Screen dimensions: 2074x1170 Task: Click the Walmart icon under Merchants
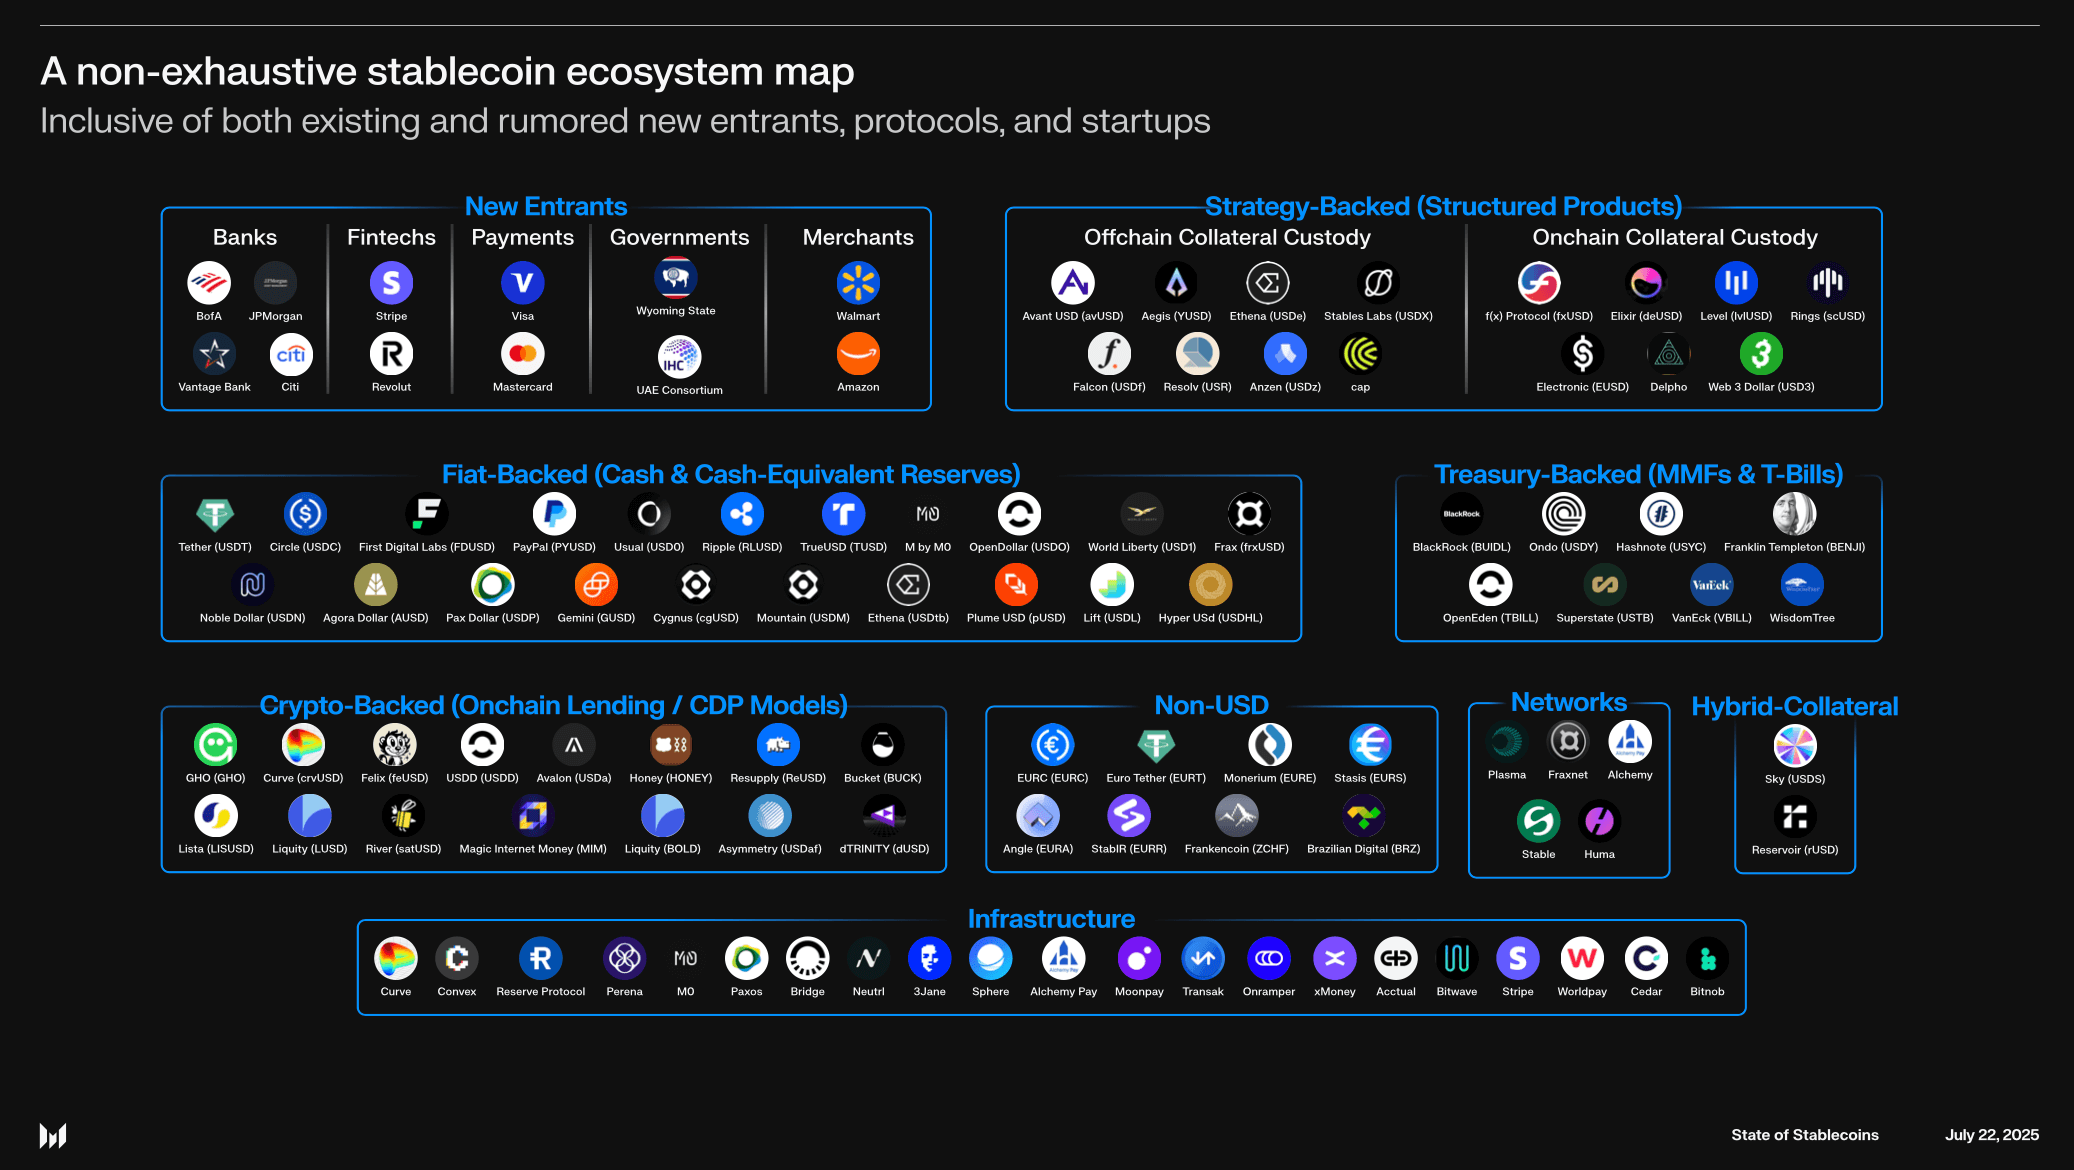[x=858, y=283]
